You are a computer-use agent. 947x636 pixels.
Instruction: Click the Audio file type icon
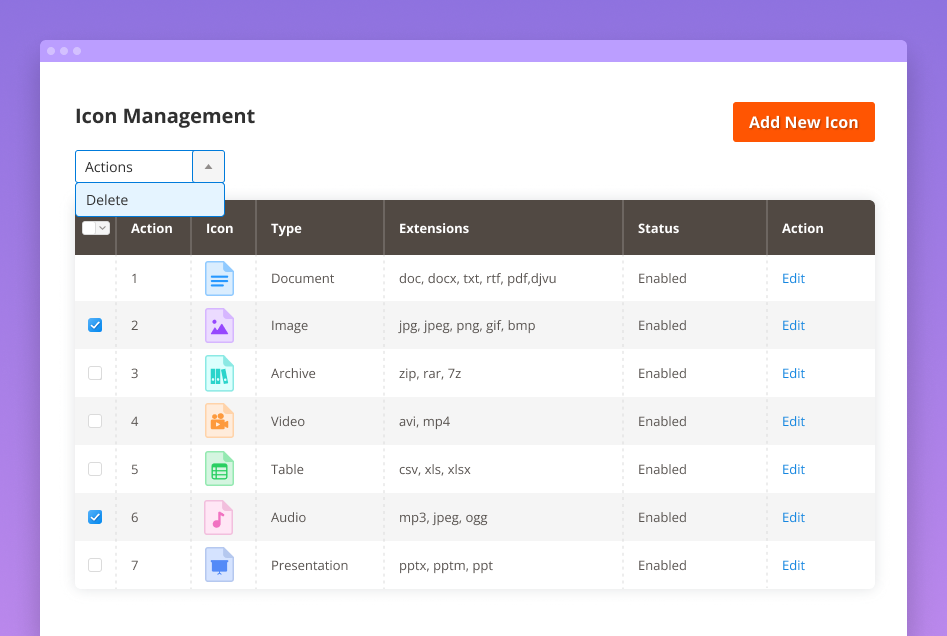coord(220,517)
